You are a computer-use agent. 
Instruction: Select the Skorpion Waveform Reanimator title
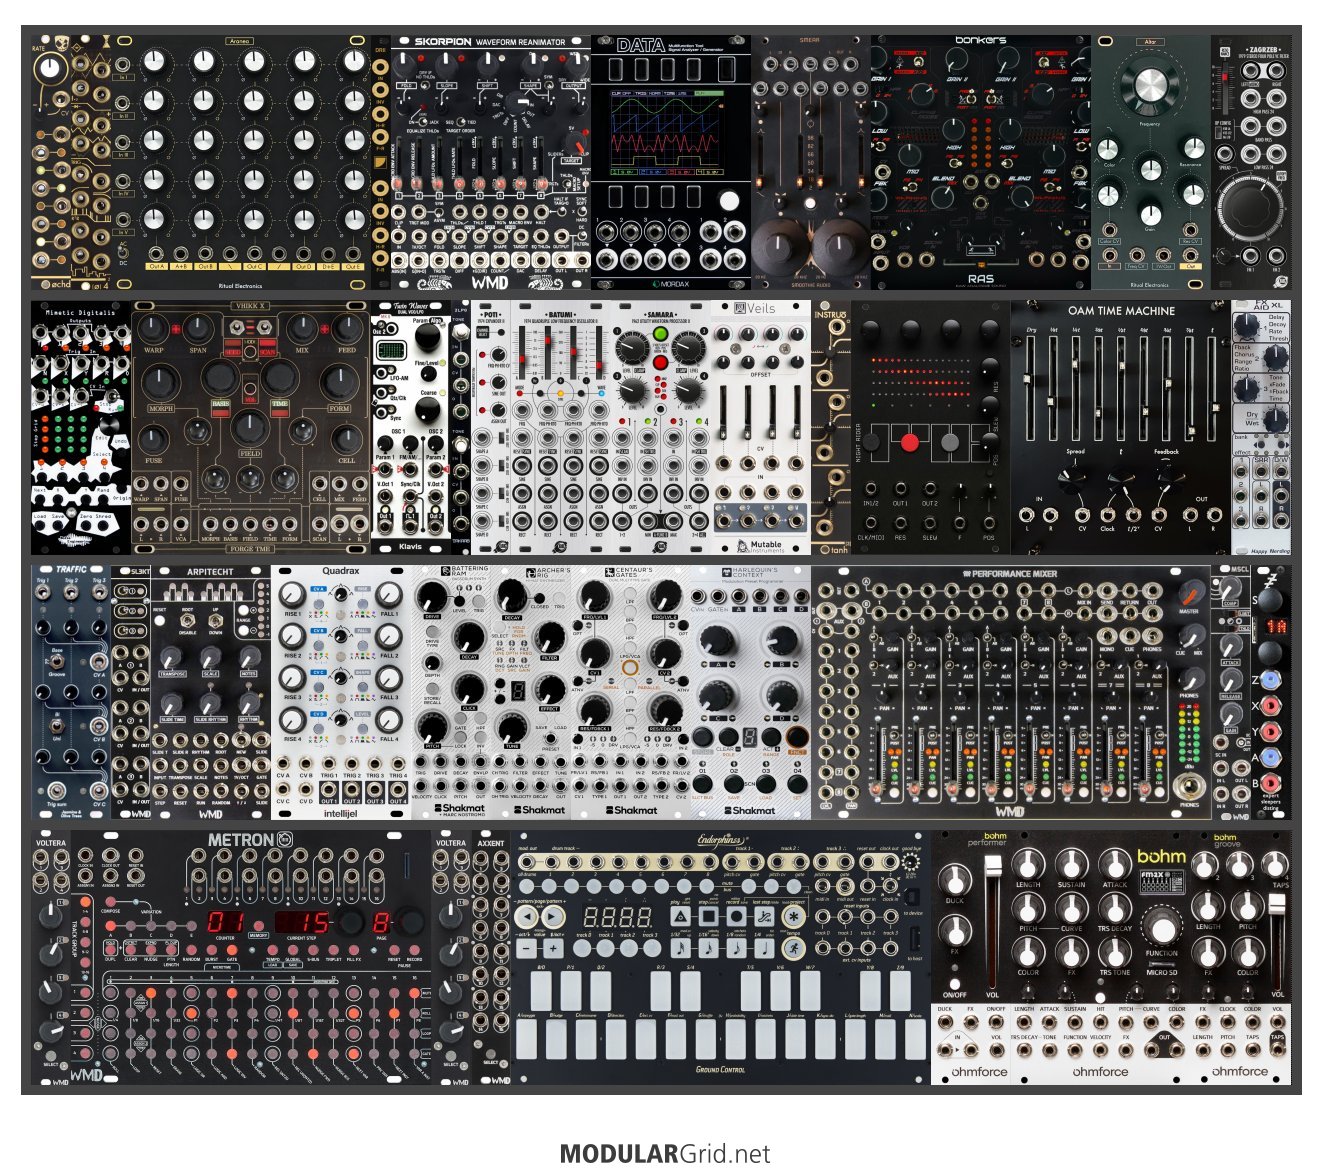click(490, 43)
